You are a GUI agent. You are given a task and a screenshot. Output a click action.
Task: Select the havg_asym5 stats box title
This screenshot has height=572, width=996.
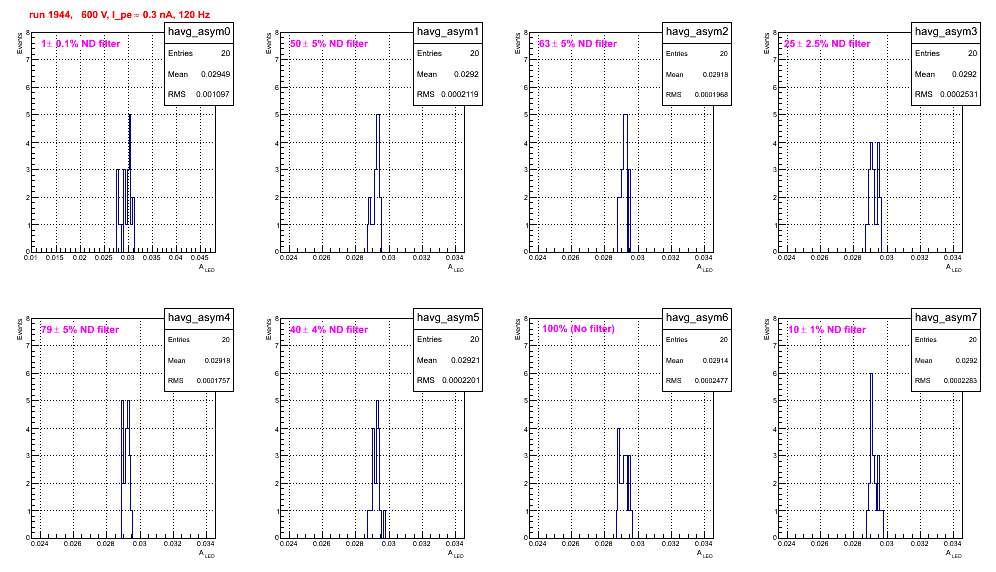448,317
